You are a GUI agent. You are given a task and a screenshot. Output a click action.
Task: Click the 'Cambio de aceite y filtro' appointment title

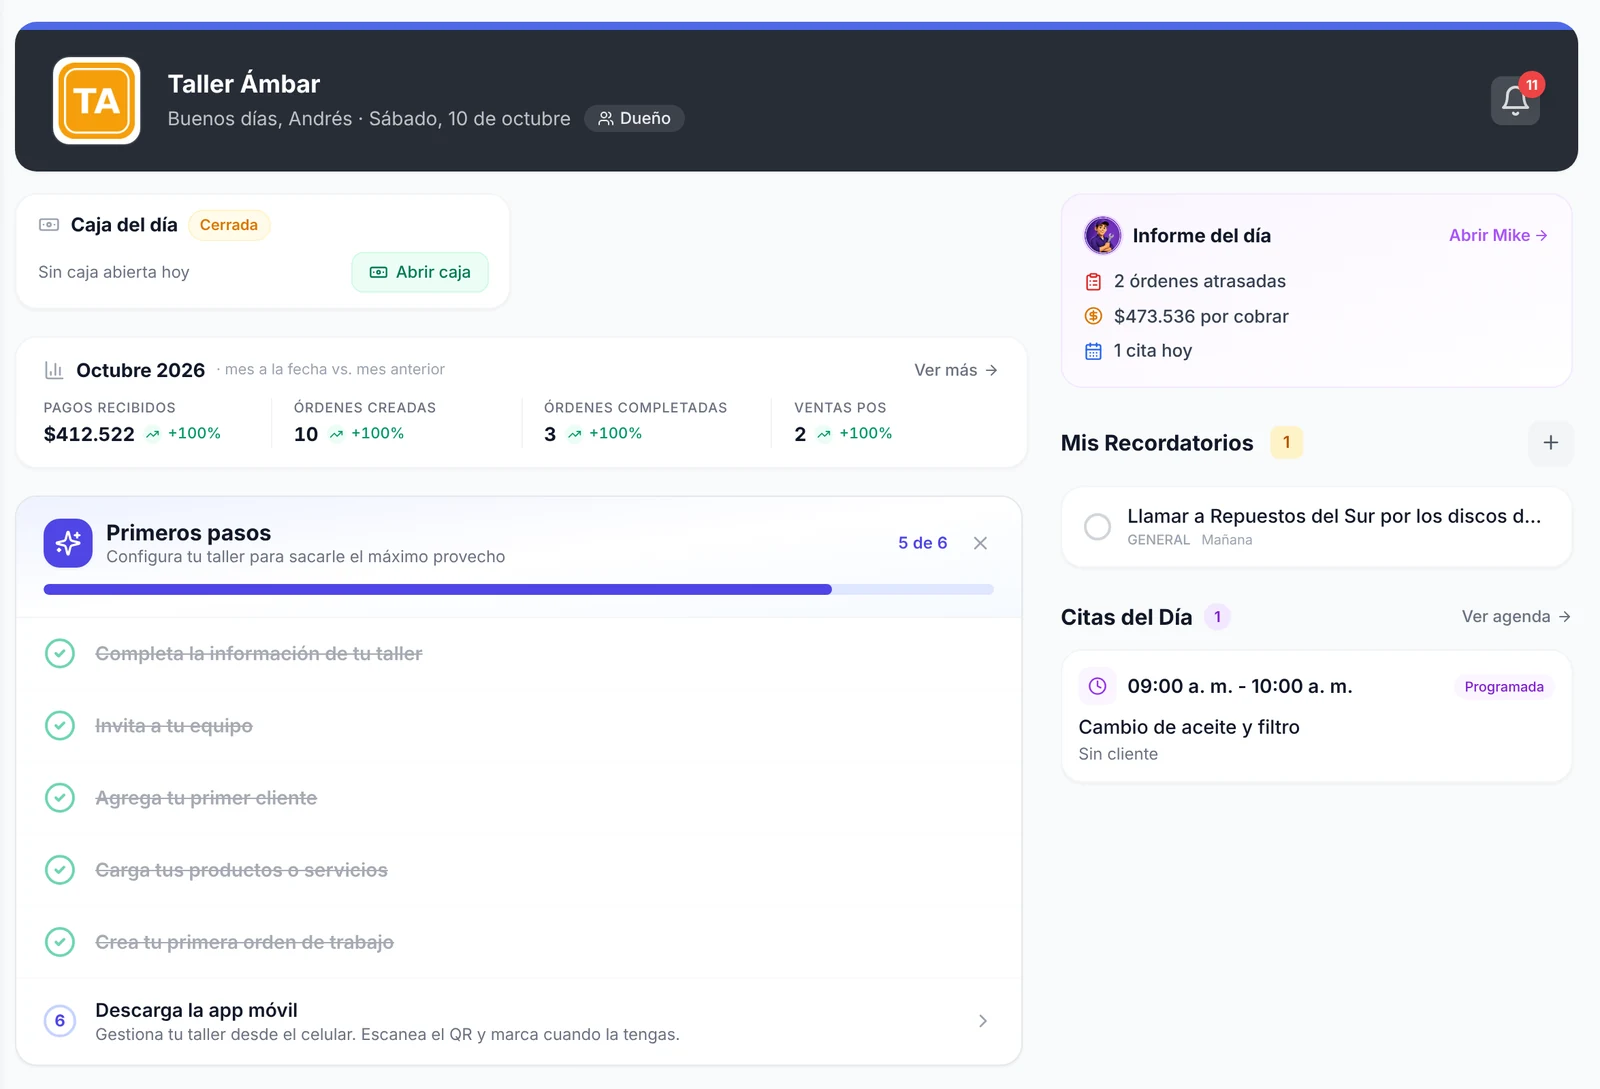point(1189,727)
